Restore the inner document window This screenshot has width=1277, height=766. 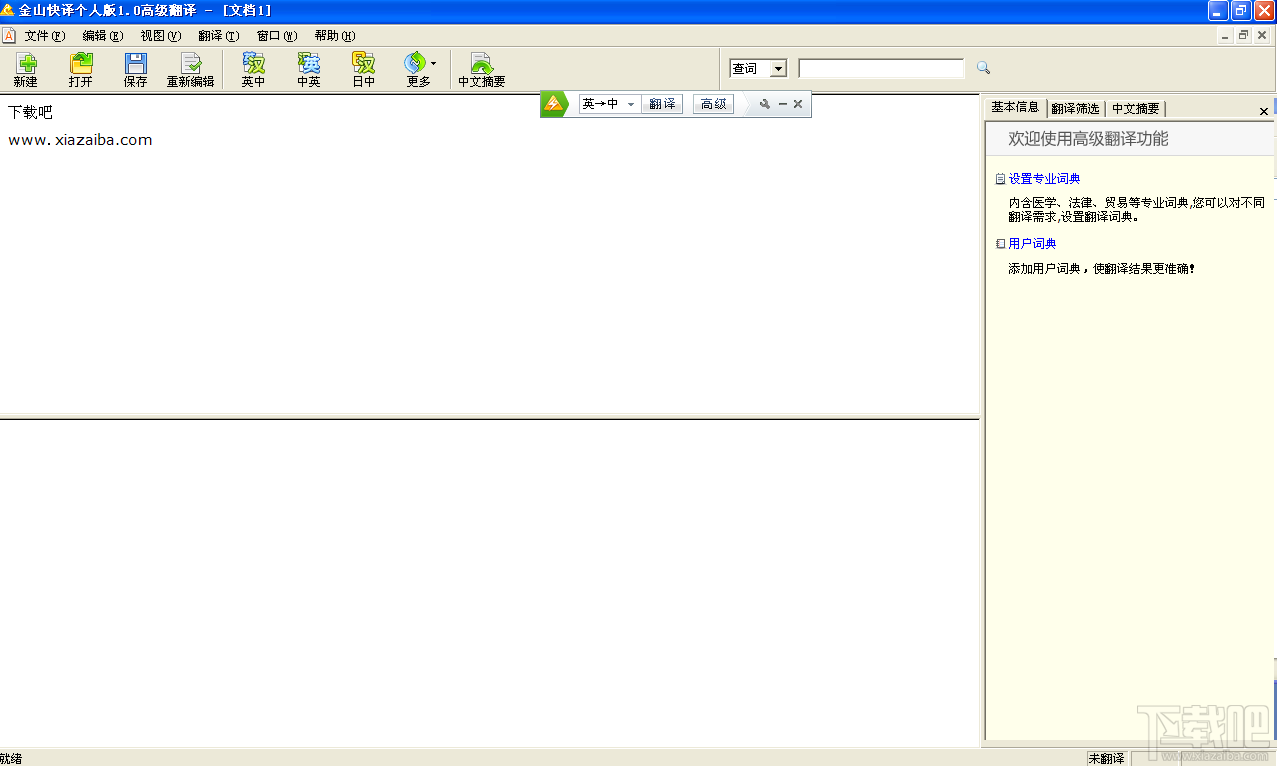click(1243, 35)
